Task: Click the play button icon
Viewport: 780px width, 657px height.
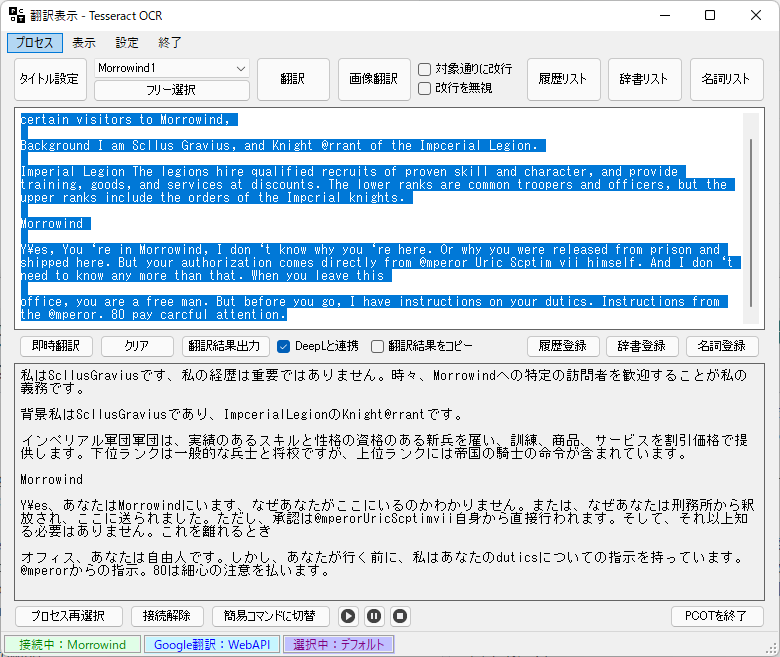Action: pos(348,616)
